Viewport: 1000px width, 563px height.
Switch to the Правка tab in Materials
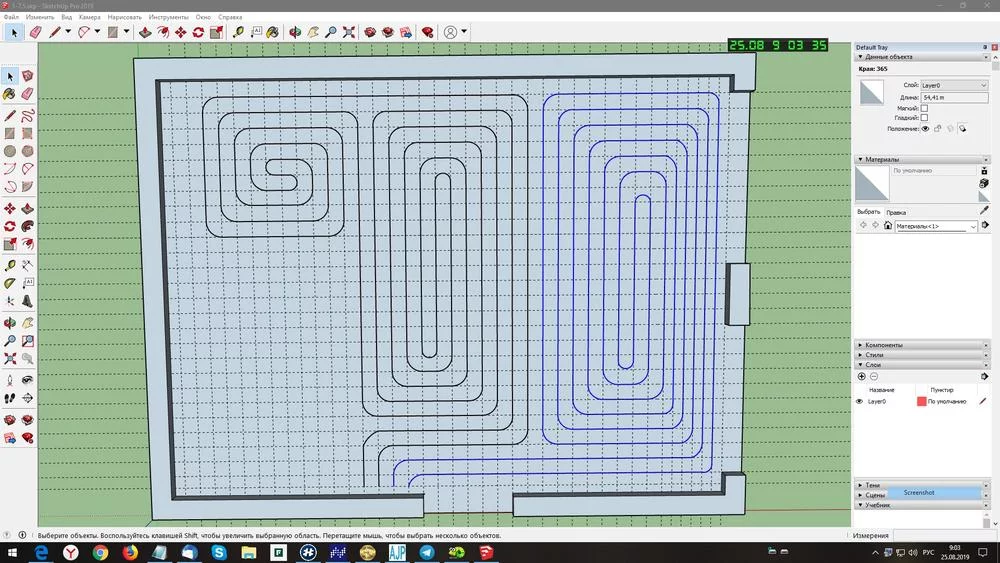pyautogui.click(x=896, y=212)
